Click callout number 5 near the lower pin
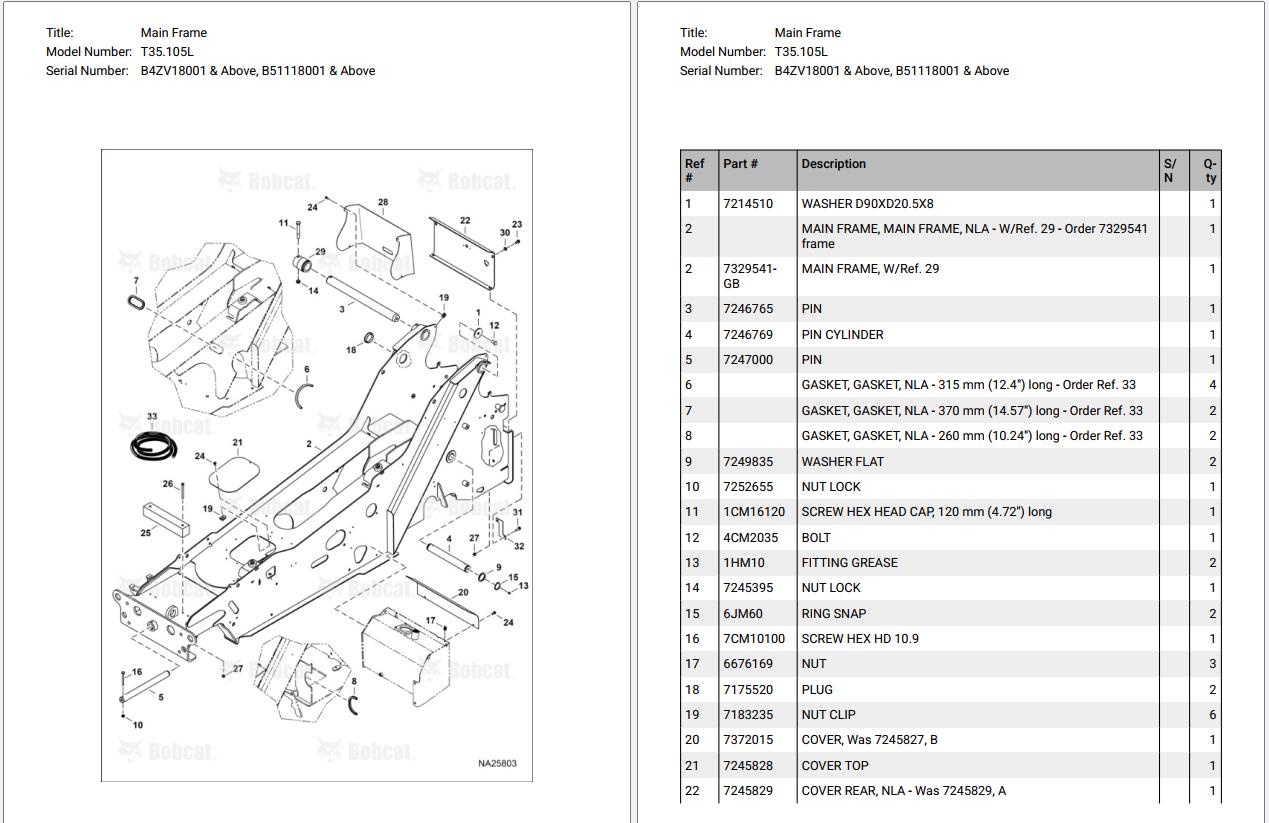1269x823 pixels. pyautogui.click(x=161, y=697)
